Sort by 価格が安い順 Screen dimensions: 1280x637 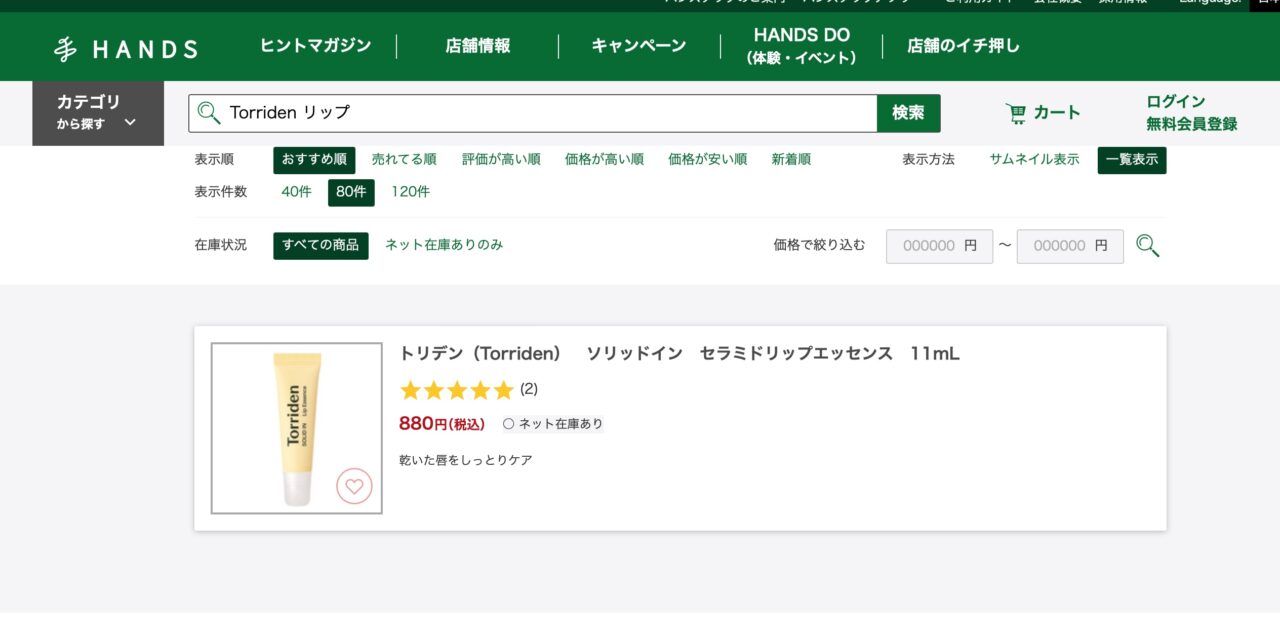click(707, 160)
